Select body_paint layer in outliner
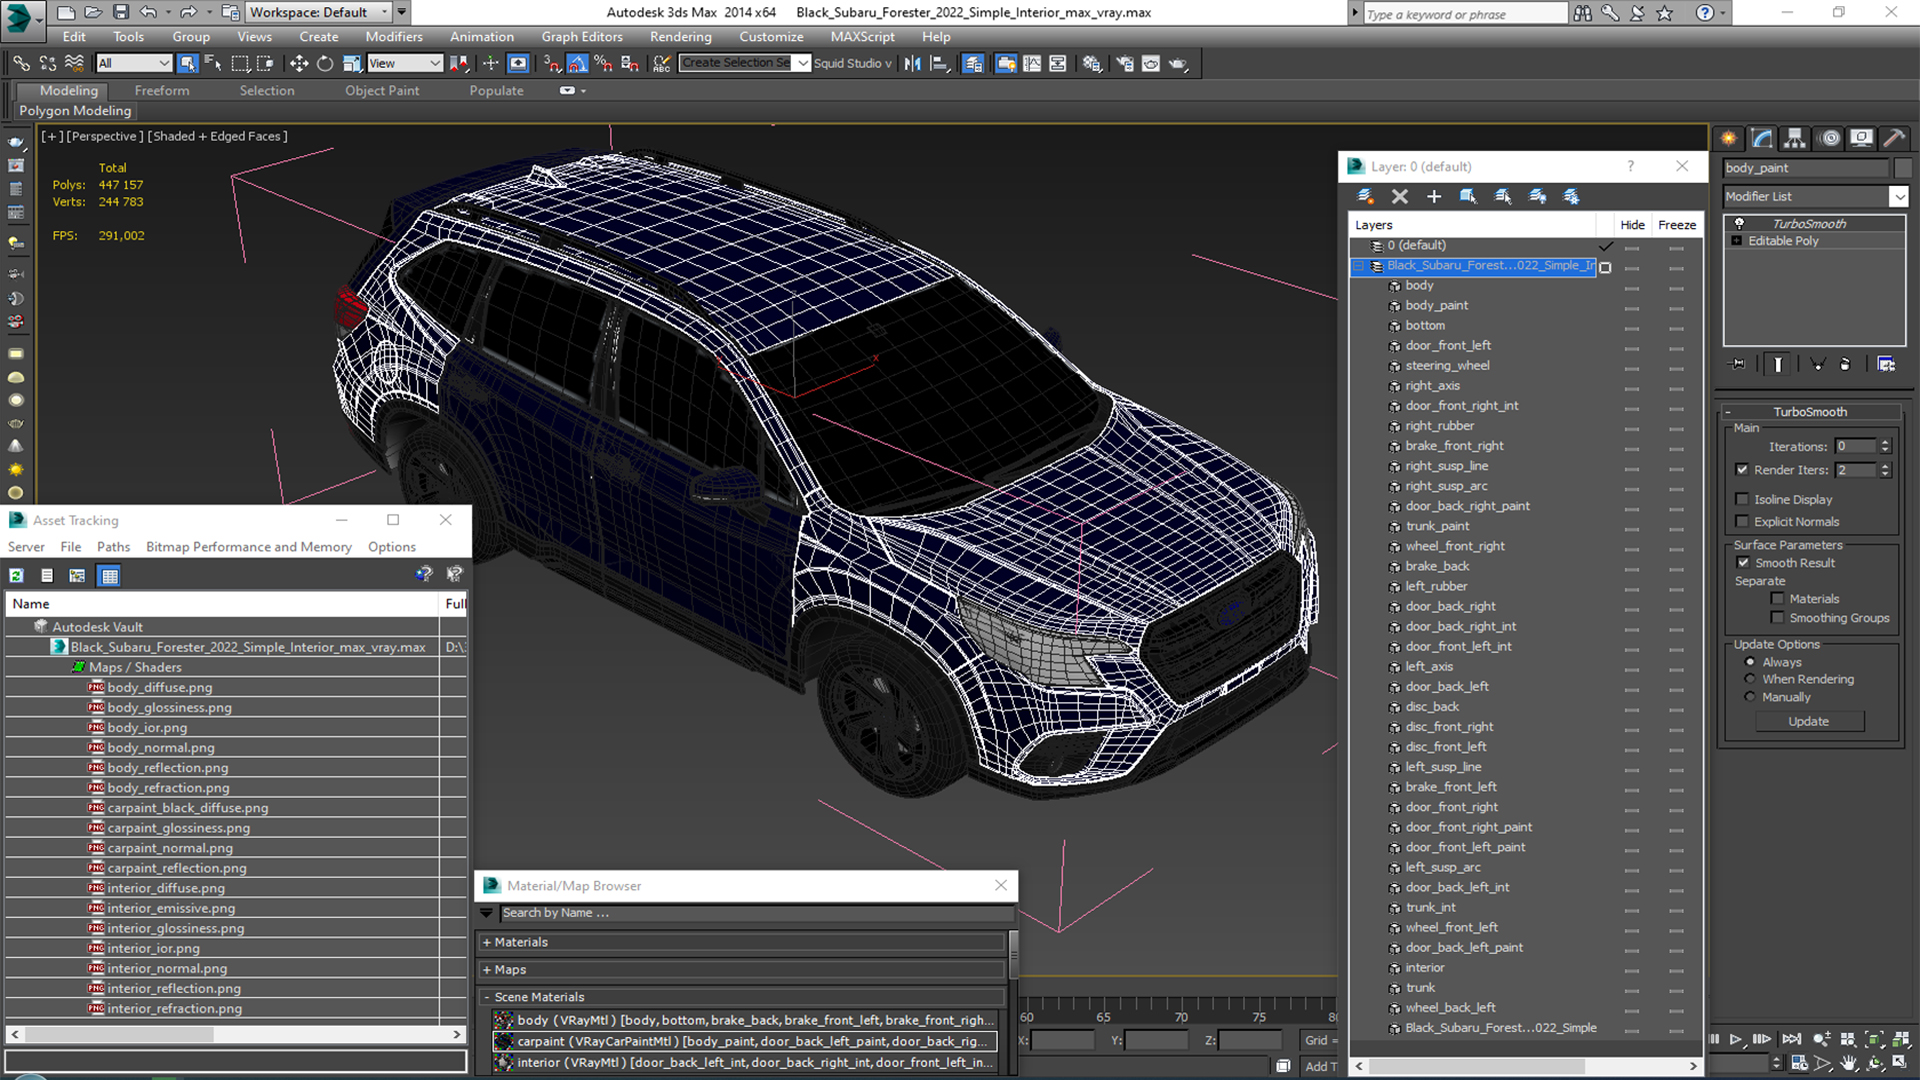This screenshot has width=1920, height=1080. (1436, 305)
